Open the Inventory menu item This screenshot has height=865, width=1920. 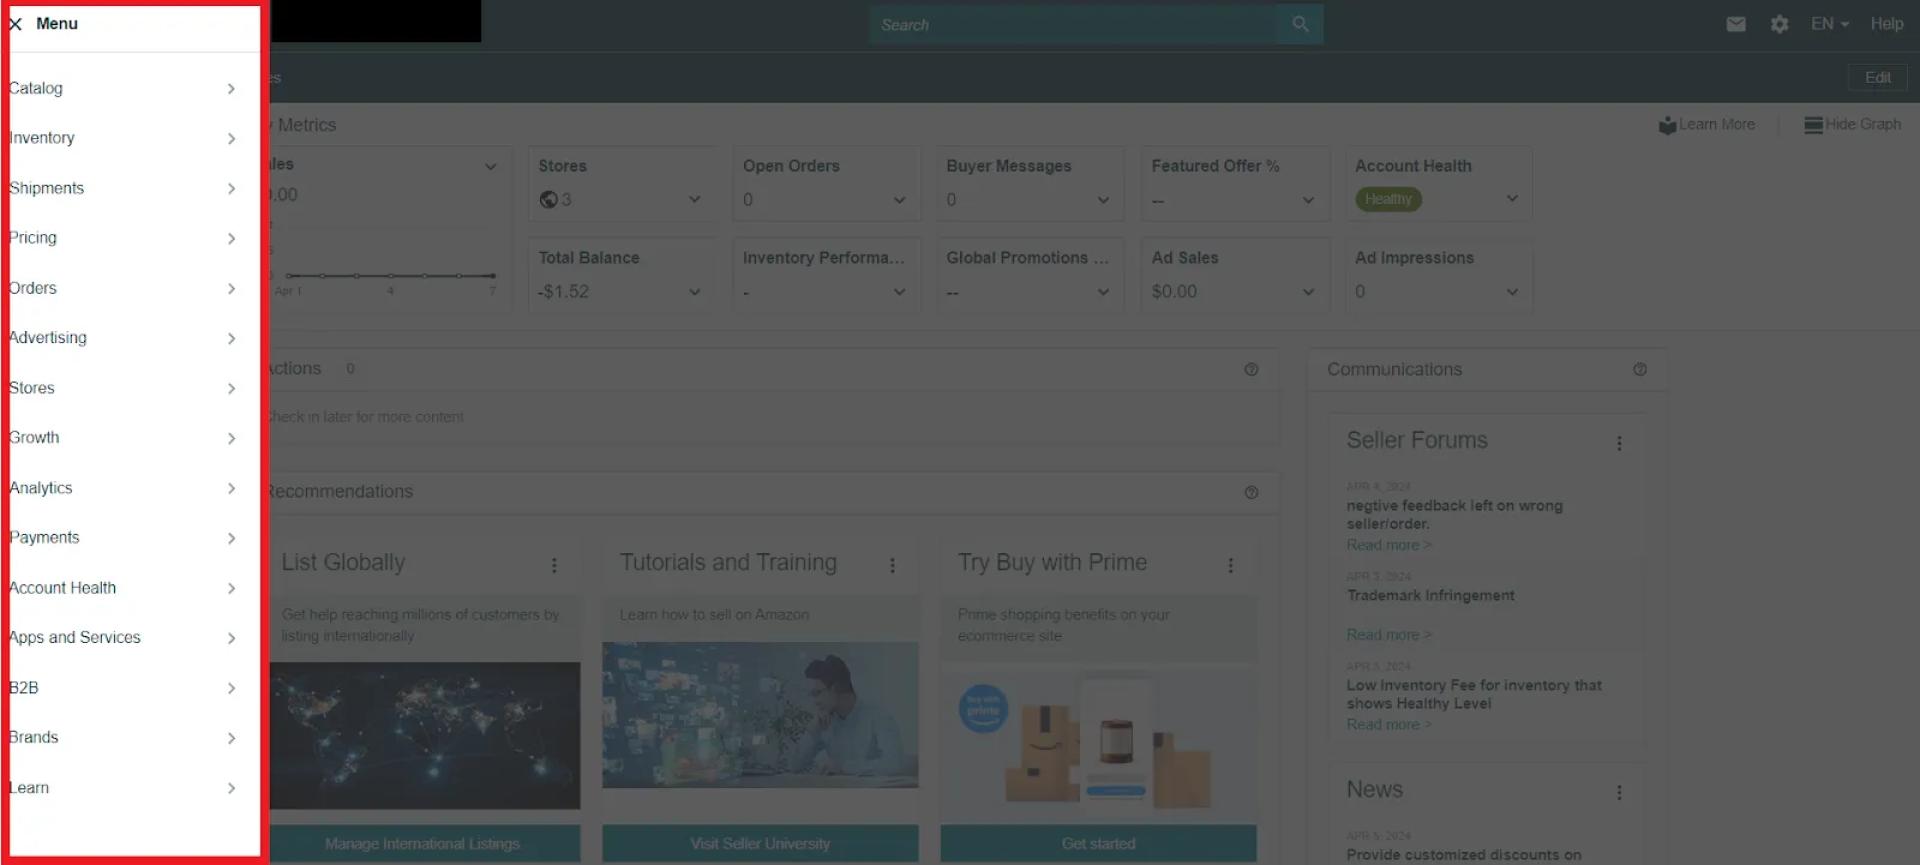pos(124,138)
